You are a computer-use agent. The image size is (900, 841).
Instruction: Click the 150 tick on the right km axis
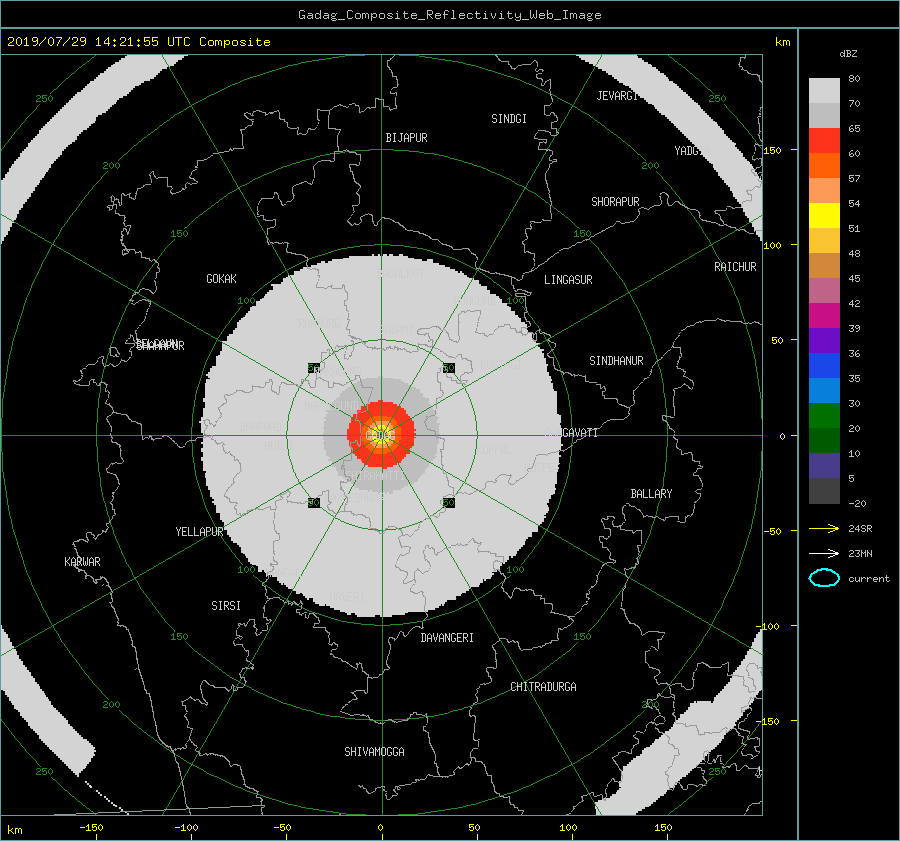pyautogui.click(x=773, y=150)
